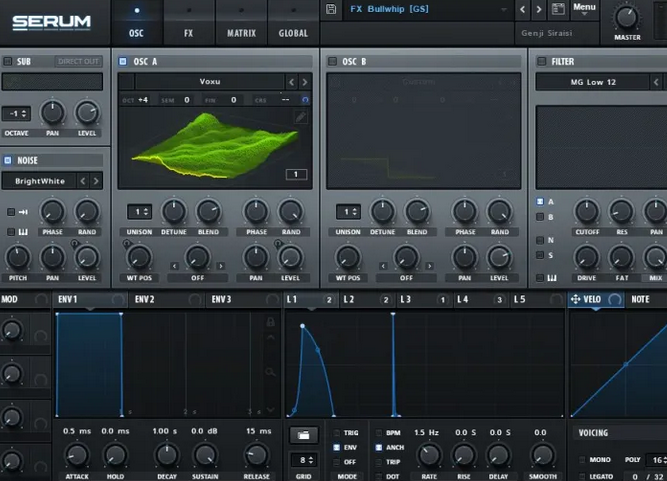Screen dimensions: 667x481
Task: Click the save preset floppy disk icon
Action: pyautogui.click(x=331, y=9)
